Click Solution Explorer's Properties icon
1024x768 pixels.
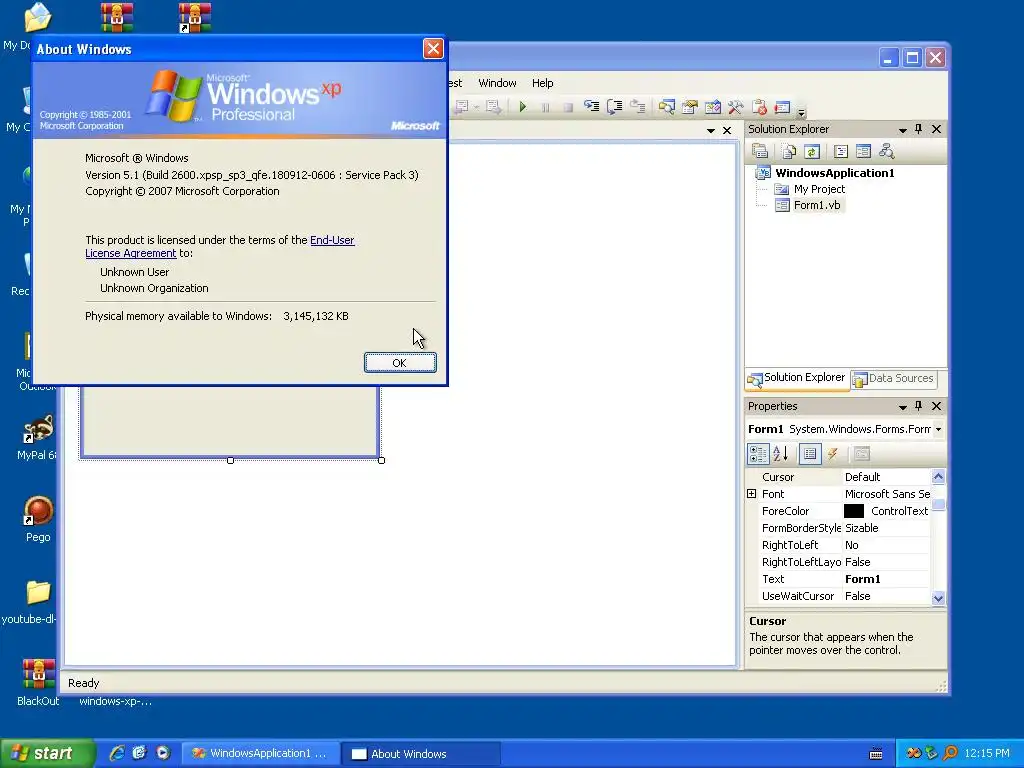[760, 152]
